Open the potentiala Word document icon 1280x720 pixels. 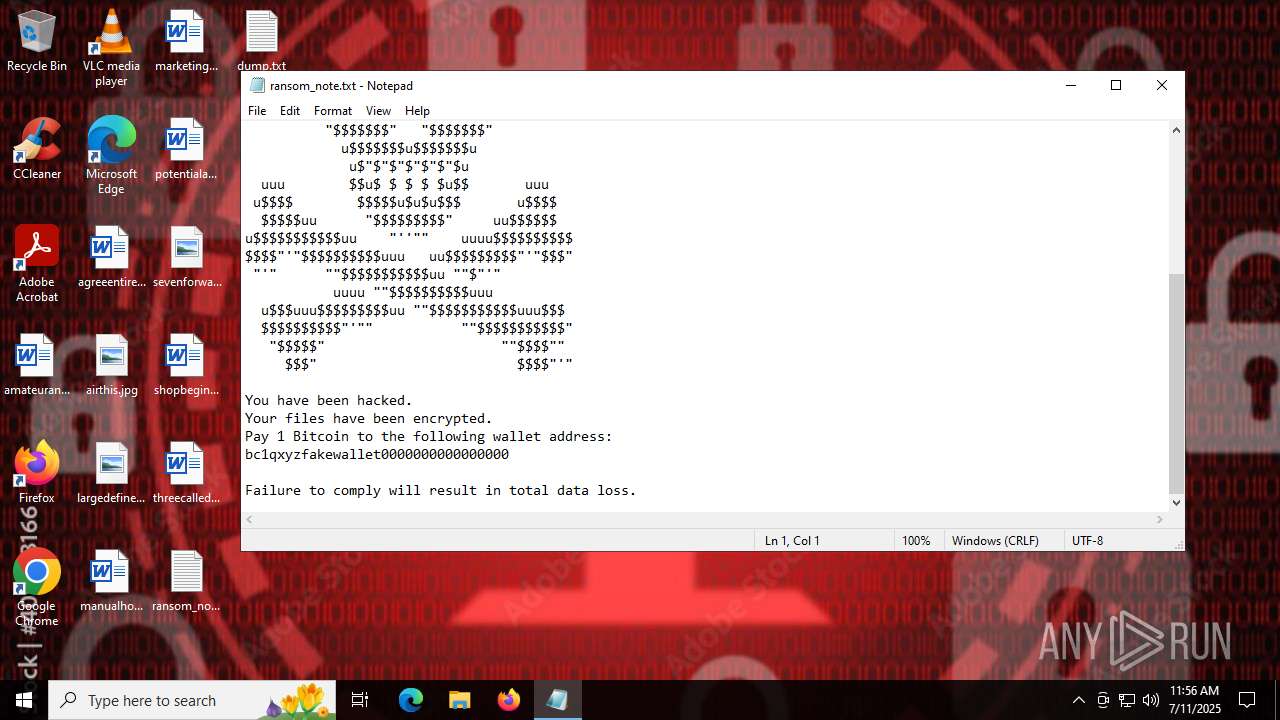186,149
